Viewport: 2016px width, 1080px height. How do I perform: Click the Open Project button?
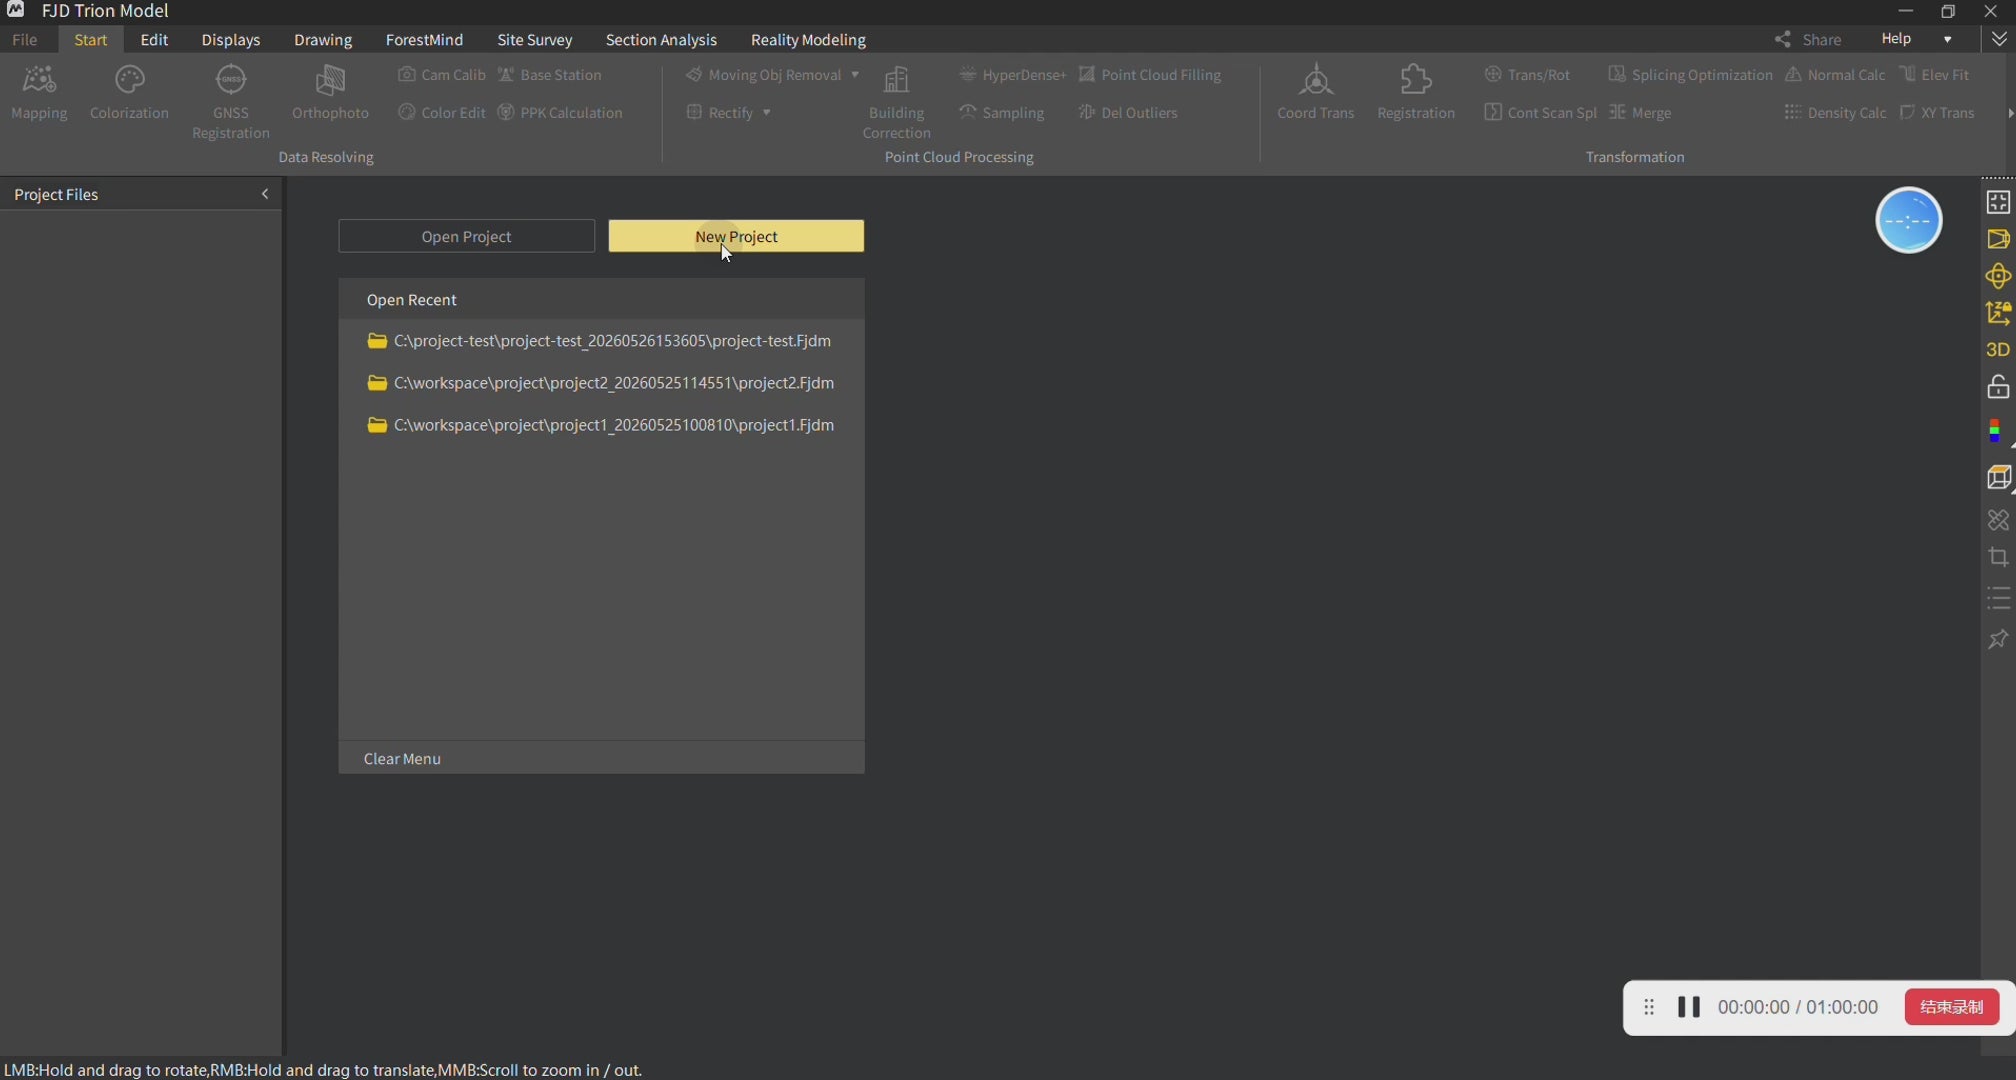tap(467, 236)
